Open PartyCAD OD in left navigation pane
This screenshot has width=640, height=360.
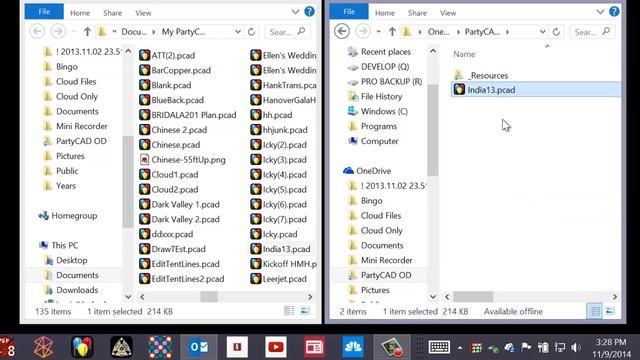(x=76, y=141)
